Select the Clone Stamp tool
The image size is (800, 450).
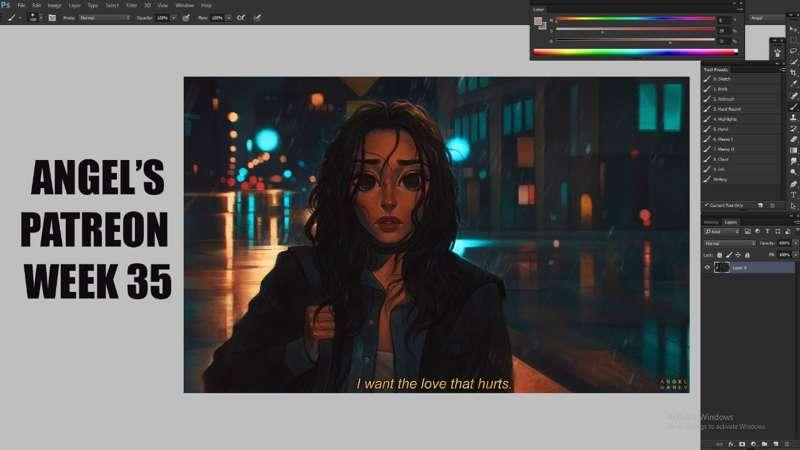click(x=793, y=117)
